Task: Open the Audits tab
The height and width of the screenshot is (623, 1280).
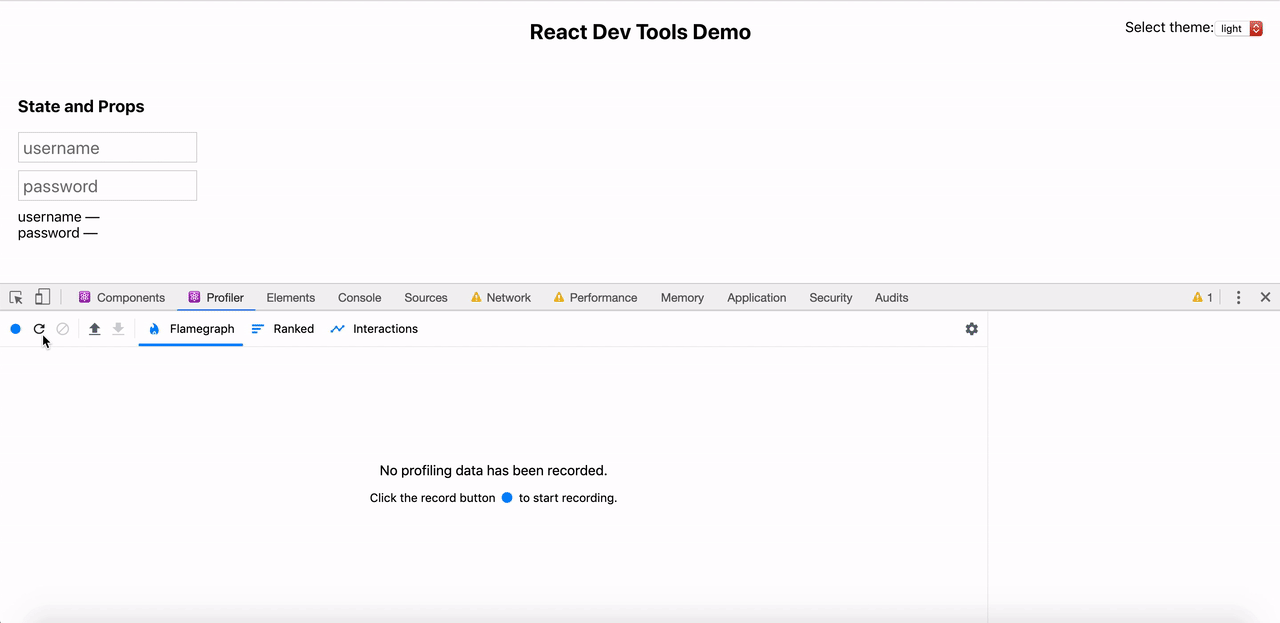Action: 892,298
